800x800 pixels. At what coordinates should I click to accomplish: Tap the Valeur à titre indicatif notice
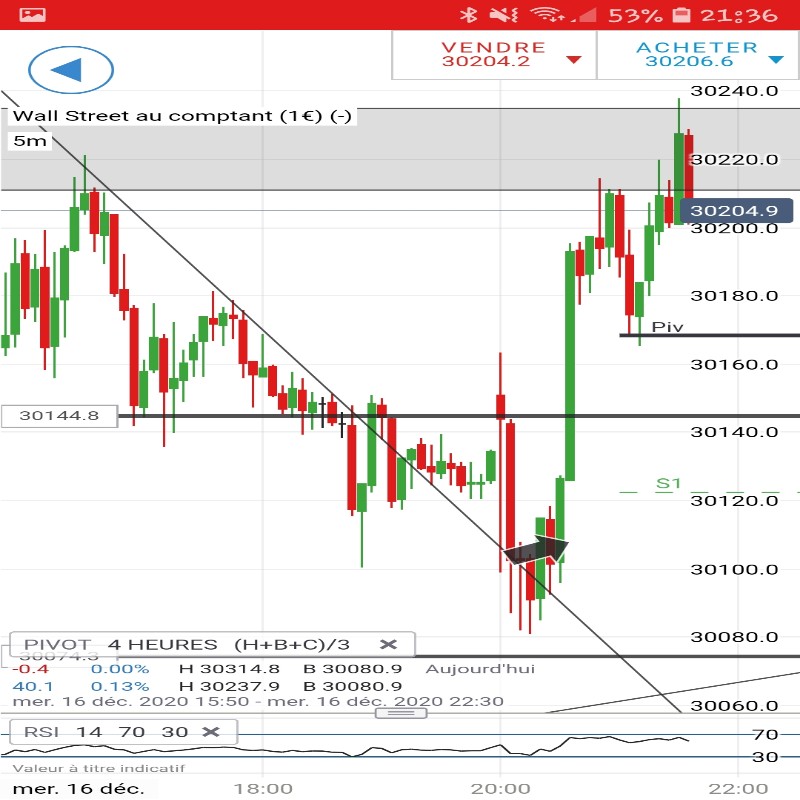click(x=98, y=768)
